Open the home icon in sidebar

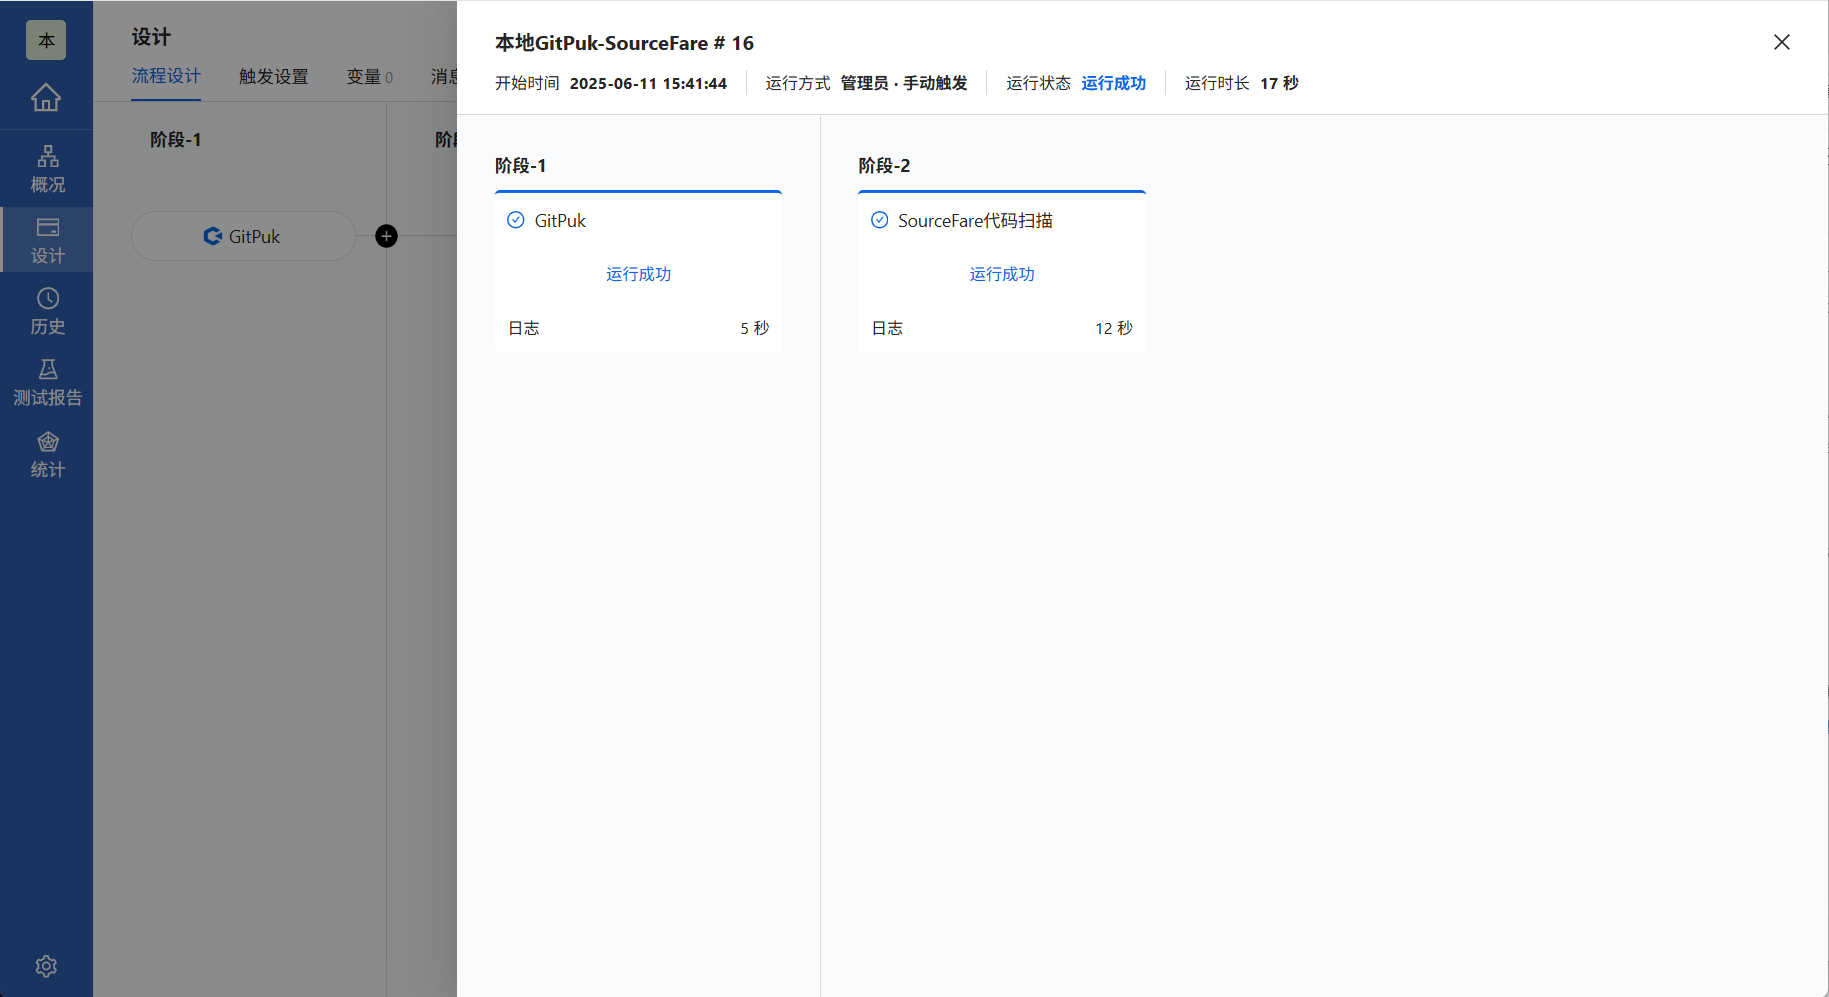pyautogui.click(x=46, y=98)
